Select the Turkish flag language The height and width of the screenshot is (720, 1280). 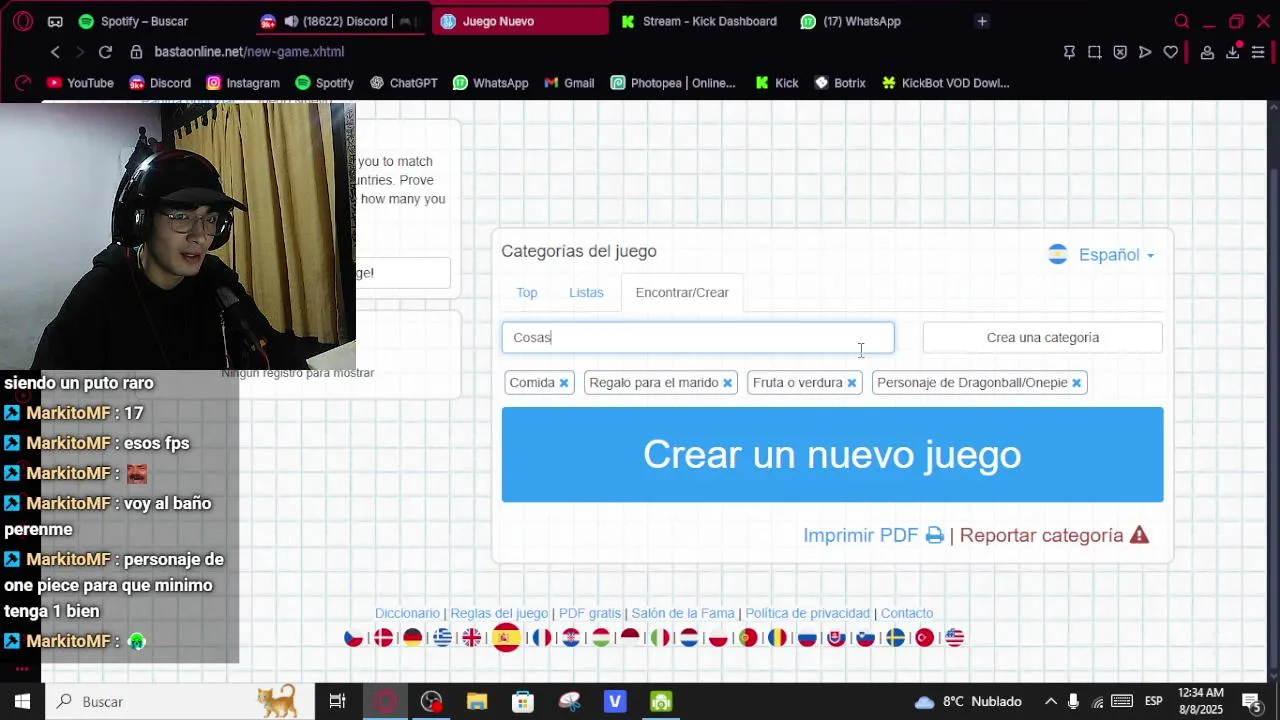pos(925,638)
